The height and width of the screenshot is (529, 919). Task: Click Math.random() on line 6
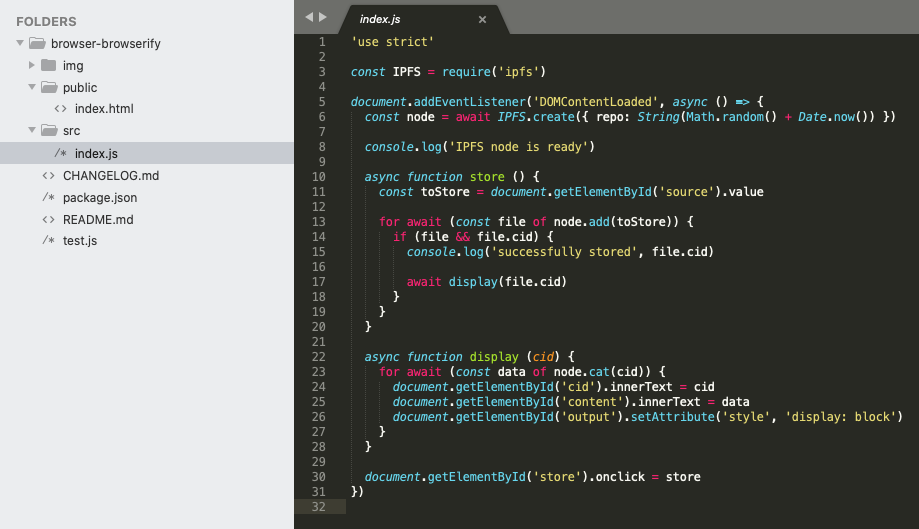click(x=731, y=117)
